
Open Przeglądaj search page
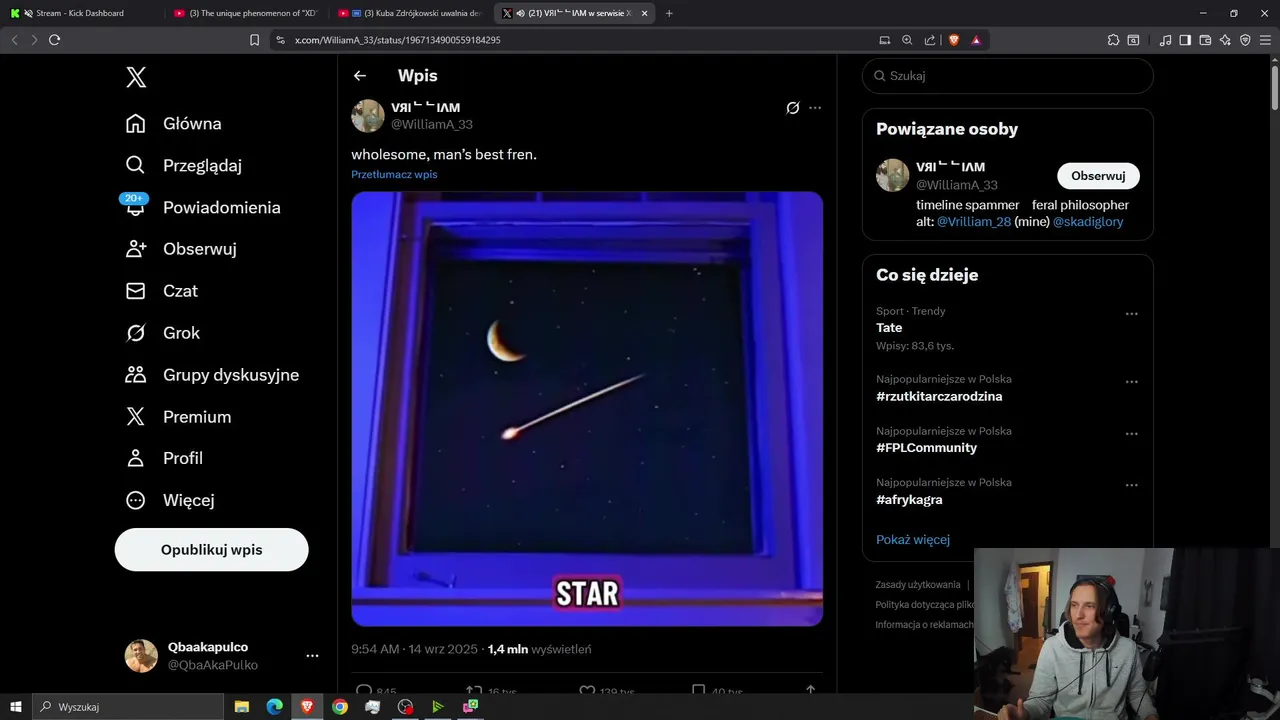183,166
